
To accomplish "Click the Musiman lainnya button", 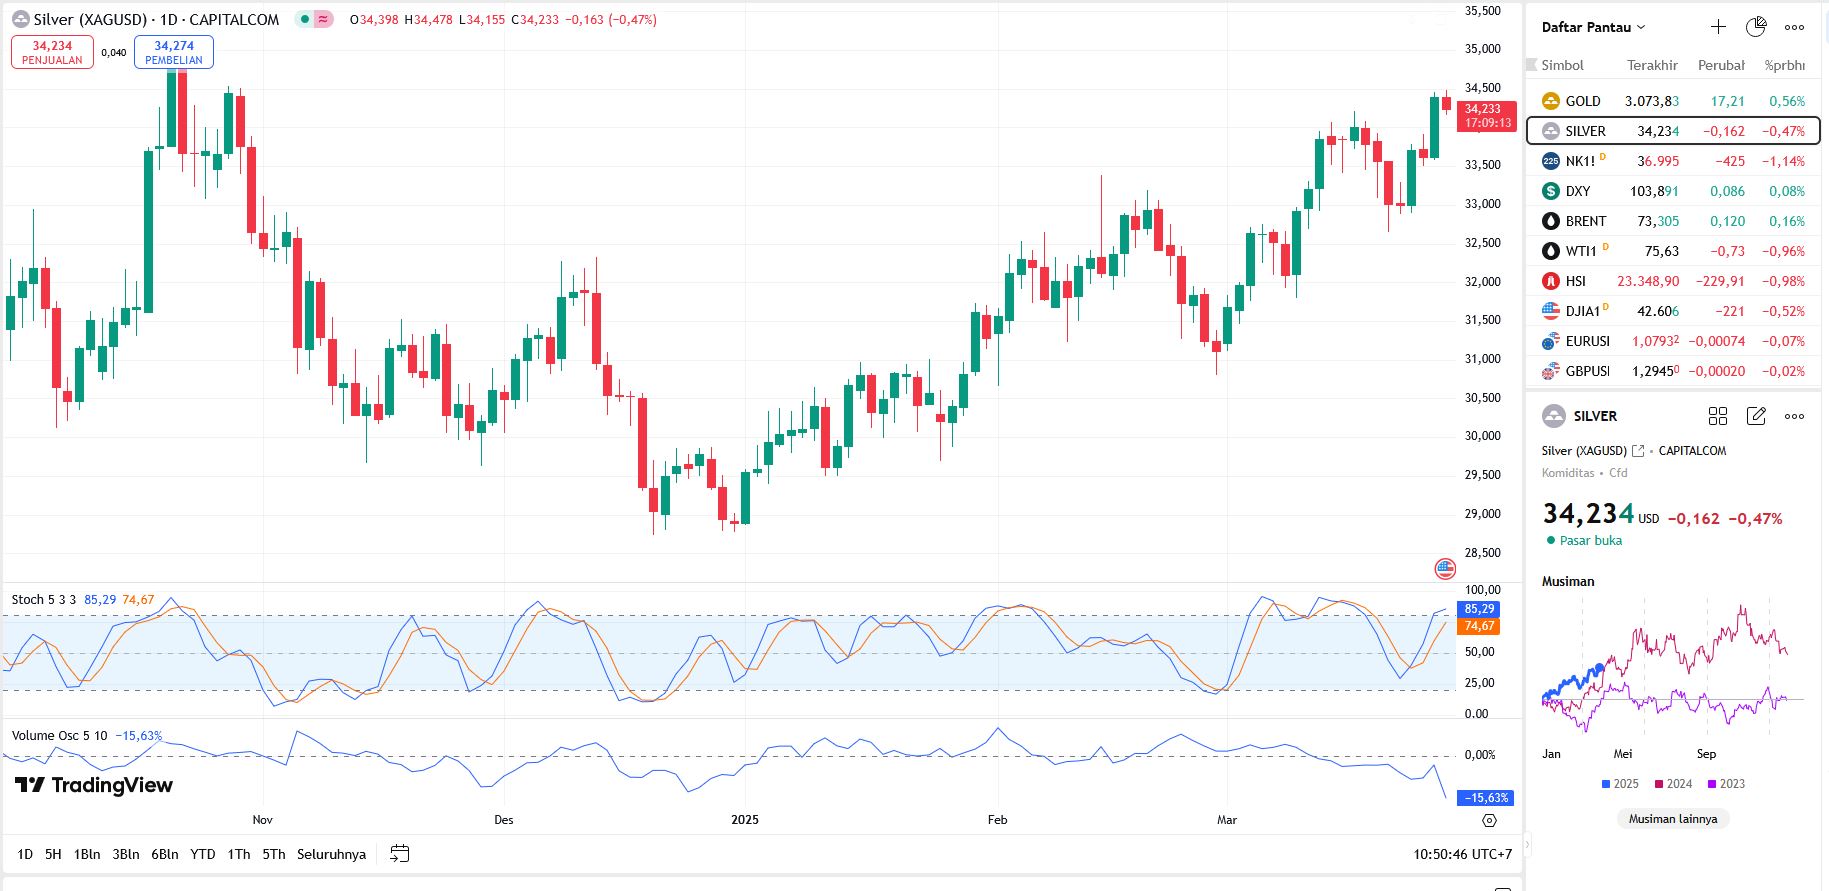I will pos(1673,818).
